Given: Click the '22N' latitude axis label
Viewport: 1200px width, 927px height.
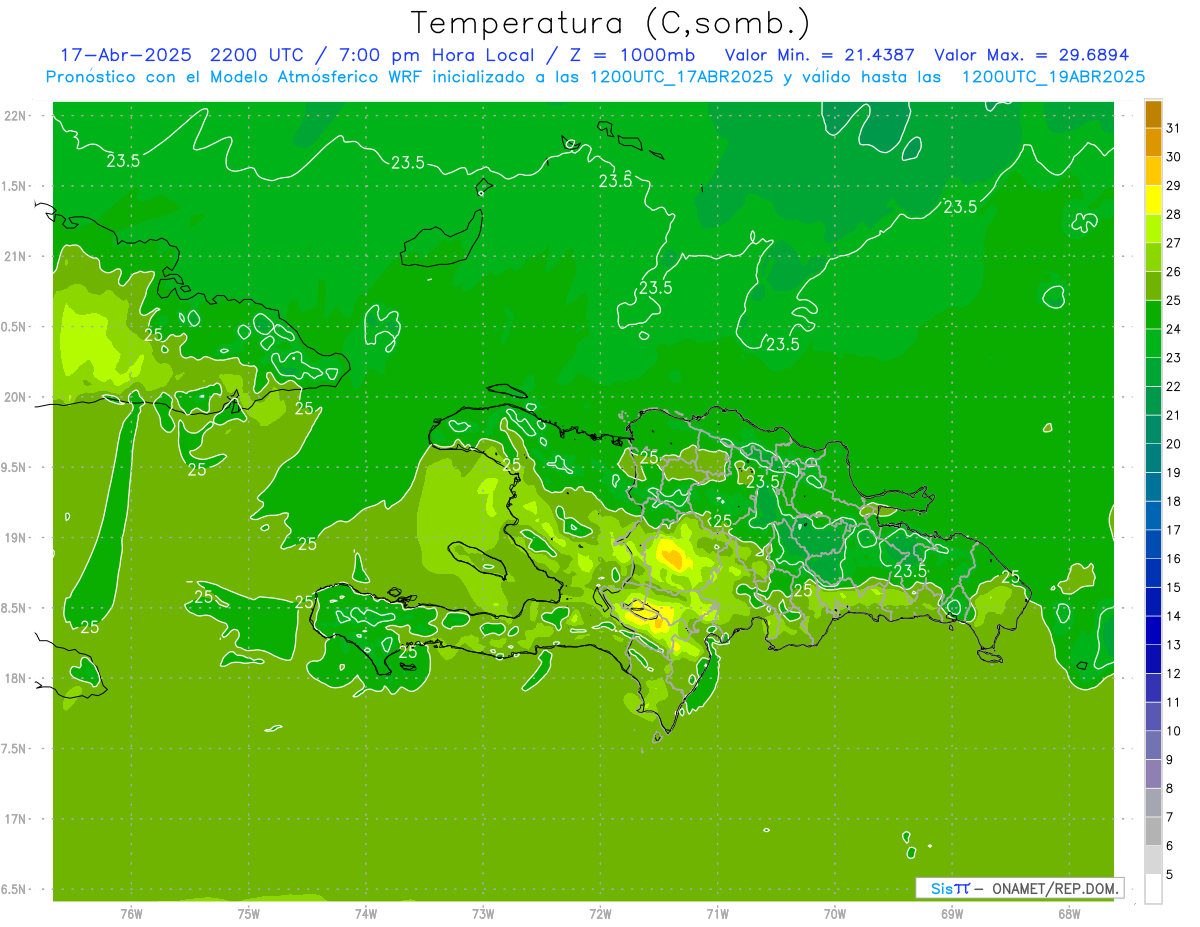Looking at the screenshot, I should [x=16, y=116].
